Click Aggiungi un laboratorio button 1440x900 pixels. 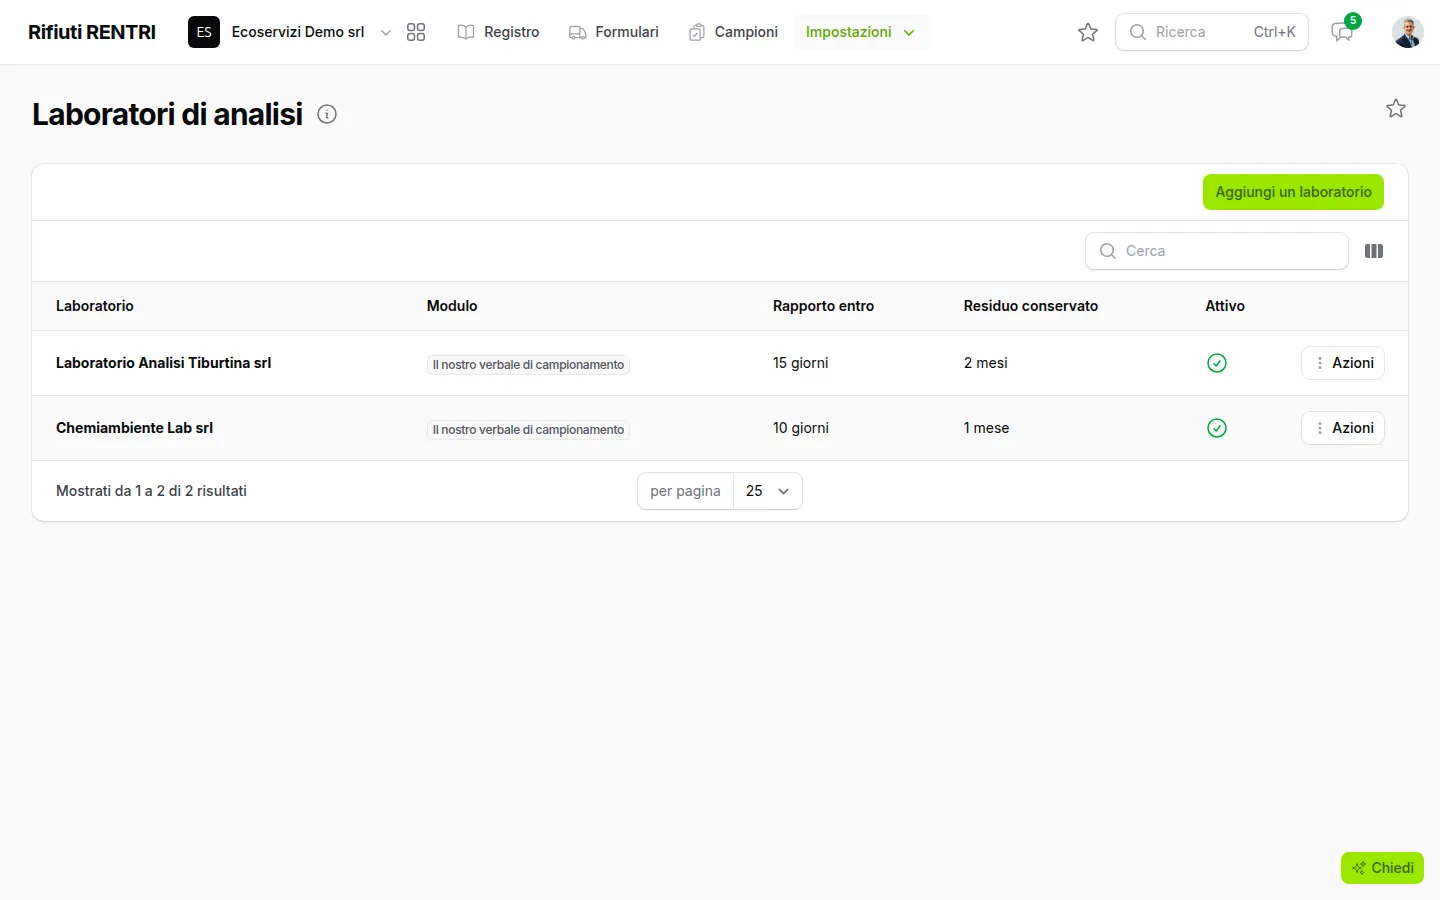tap(1293, 192)
